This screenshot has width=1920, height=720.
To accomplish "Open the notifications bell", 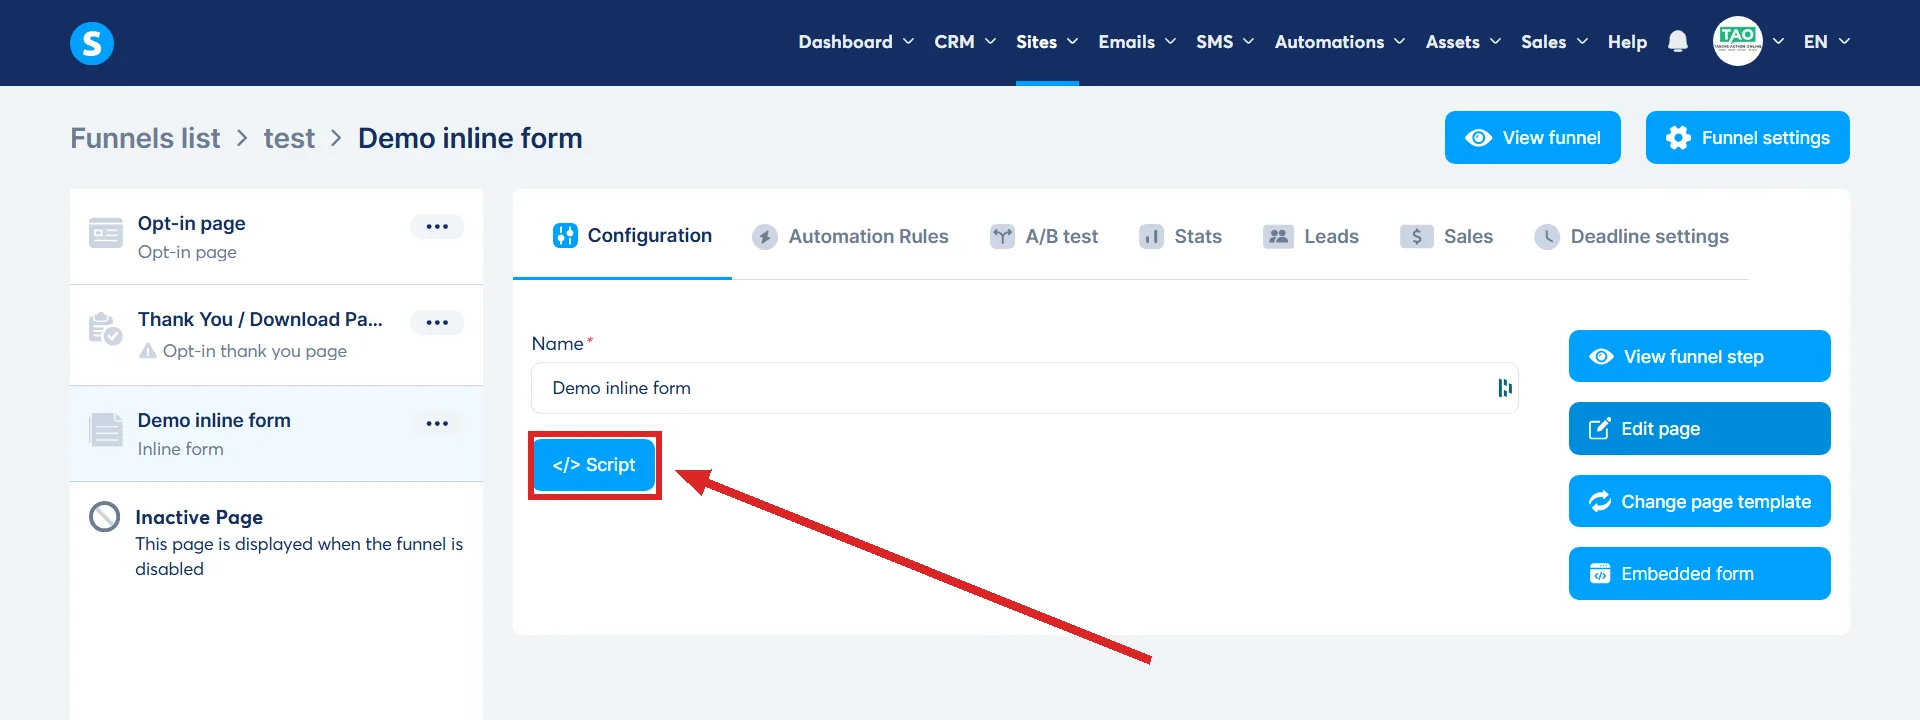I will [1678, 42].
